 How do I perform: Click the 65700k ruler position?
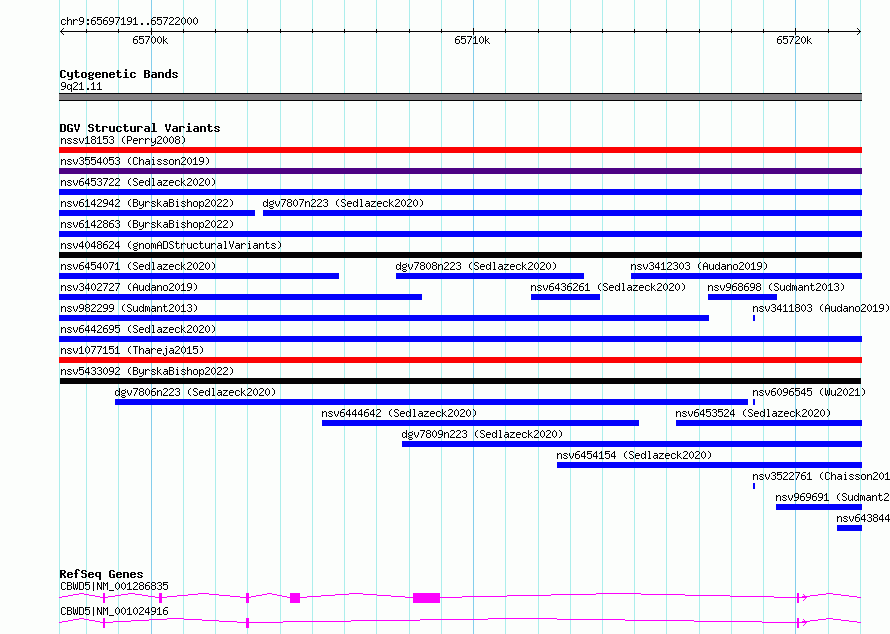click(150, 40)
